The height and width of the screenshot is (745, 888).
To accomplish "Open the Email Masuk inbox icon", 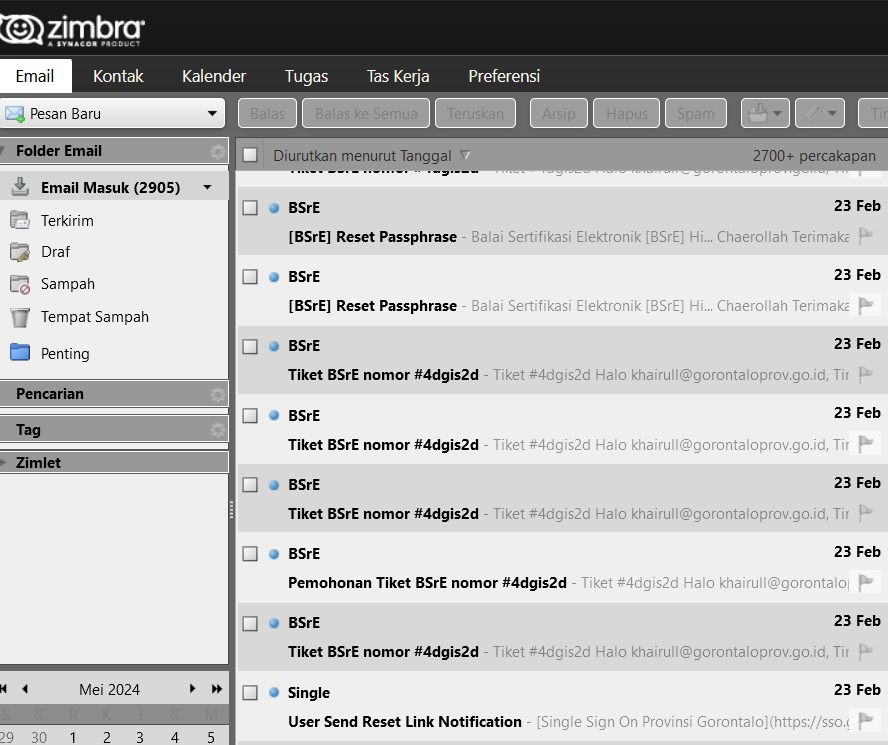I will (x=20, y=186).
